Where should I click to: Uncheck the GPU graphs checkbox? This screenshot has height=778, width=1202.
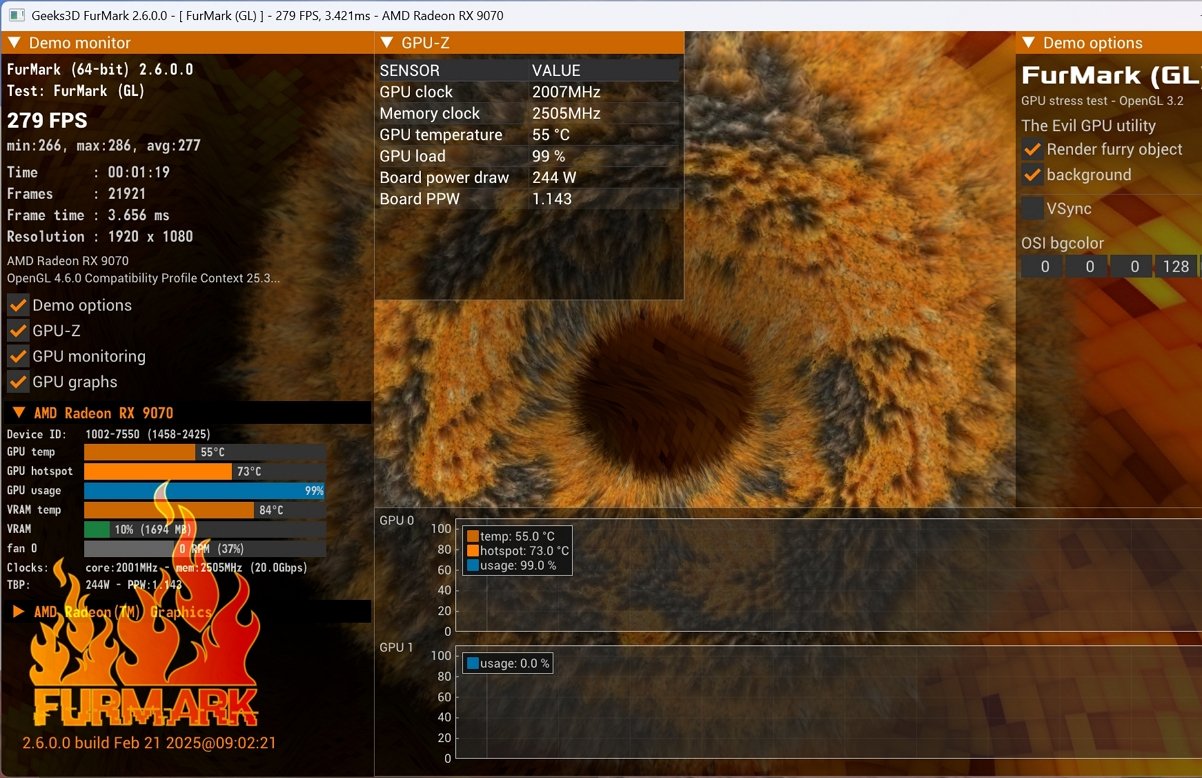point(18,382)
